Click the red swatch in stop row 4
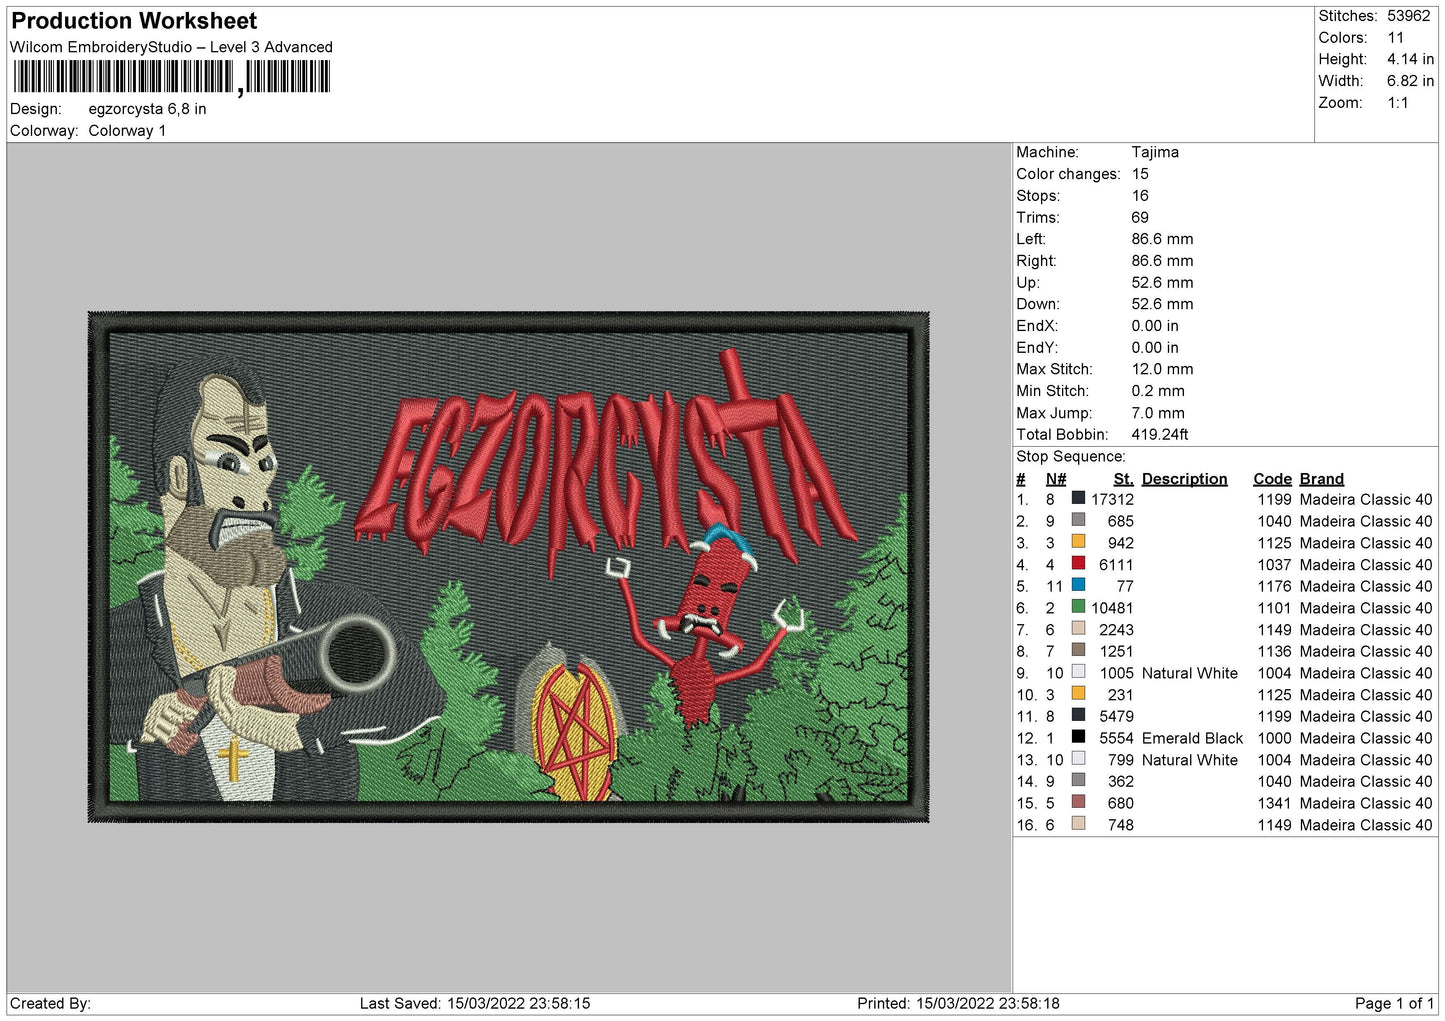1445x1021 pixels. point(1078,564)
